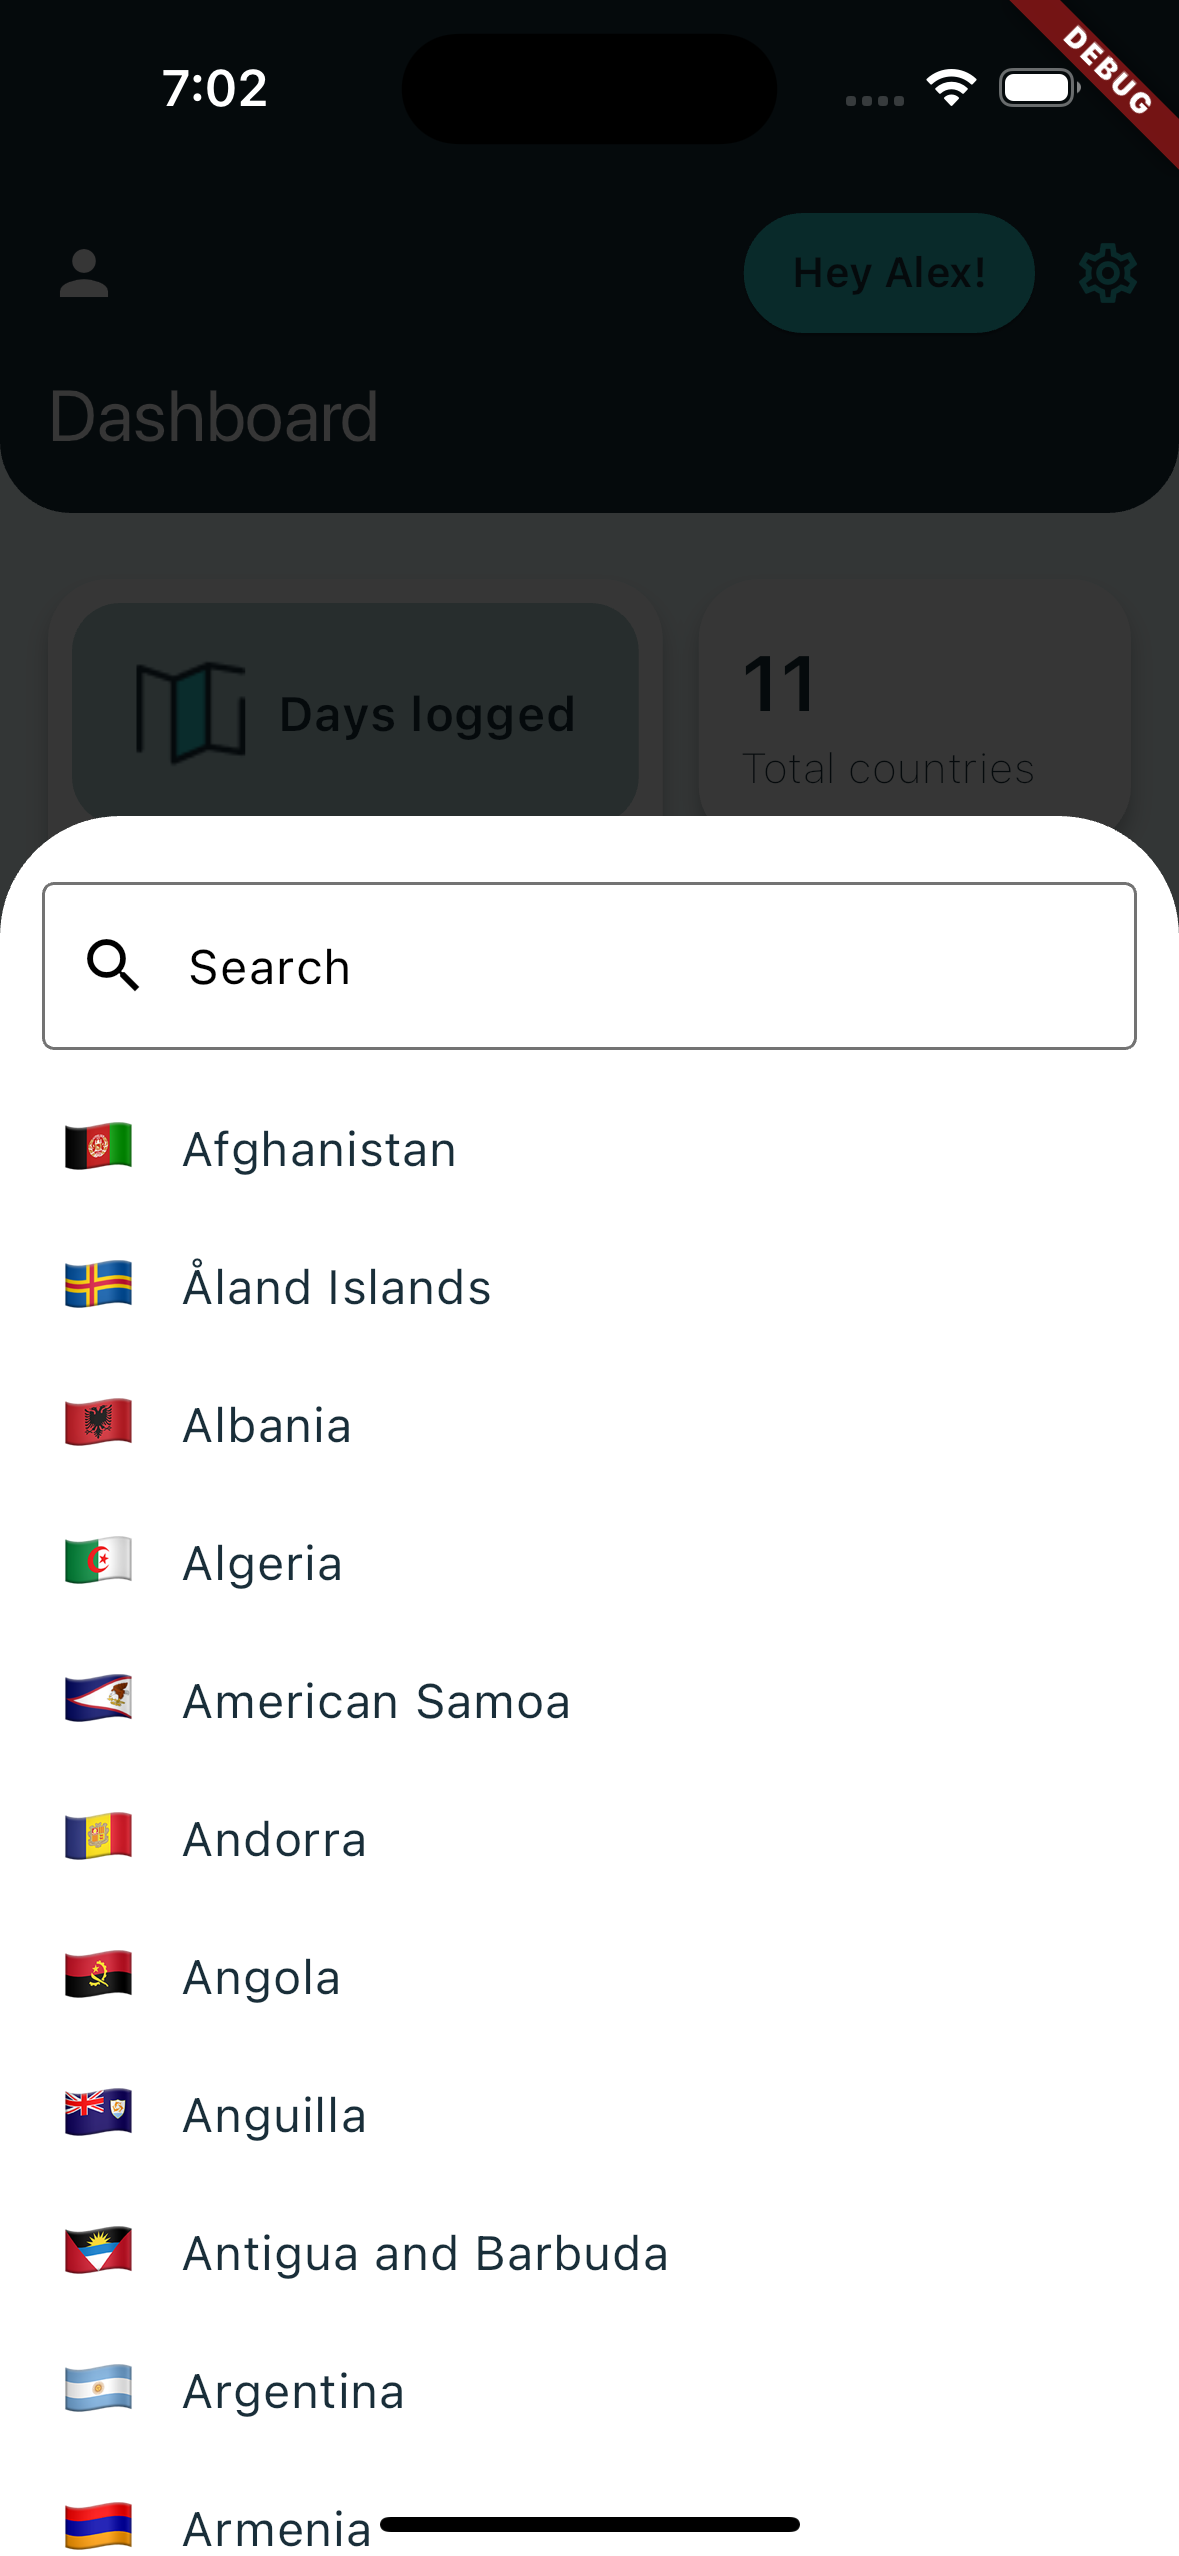Select the Argentina flag icon
Screen dimensions: 1179x2556
click(98, 2389)
